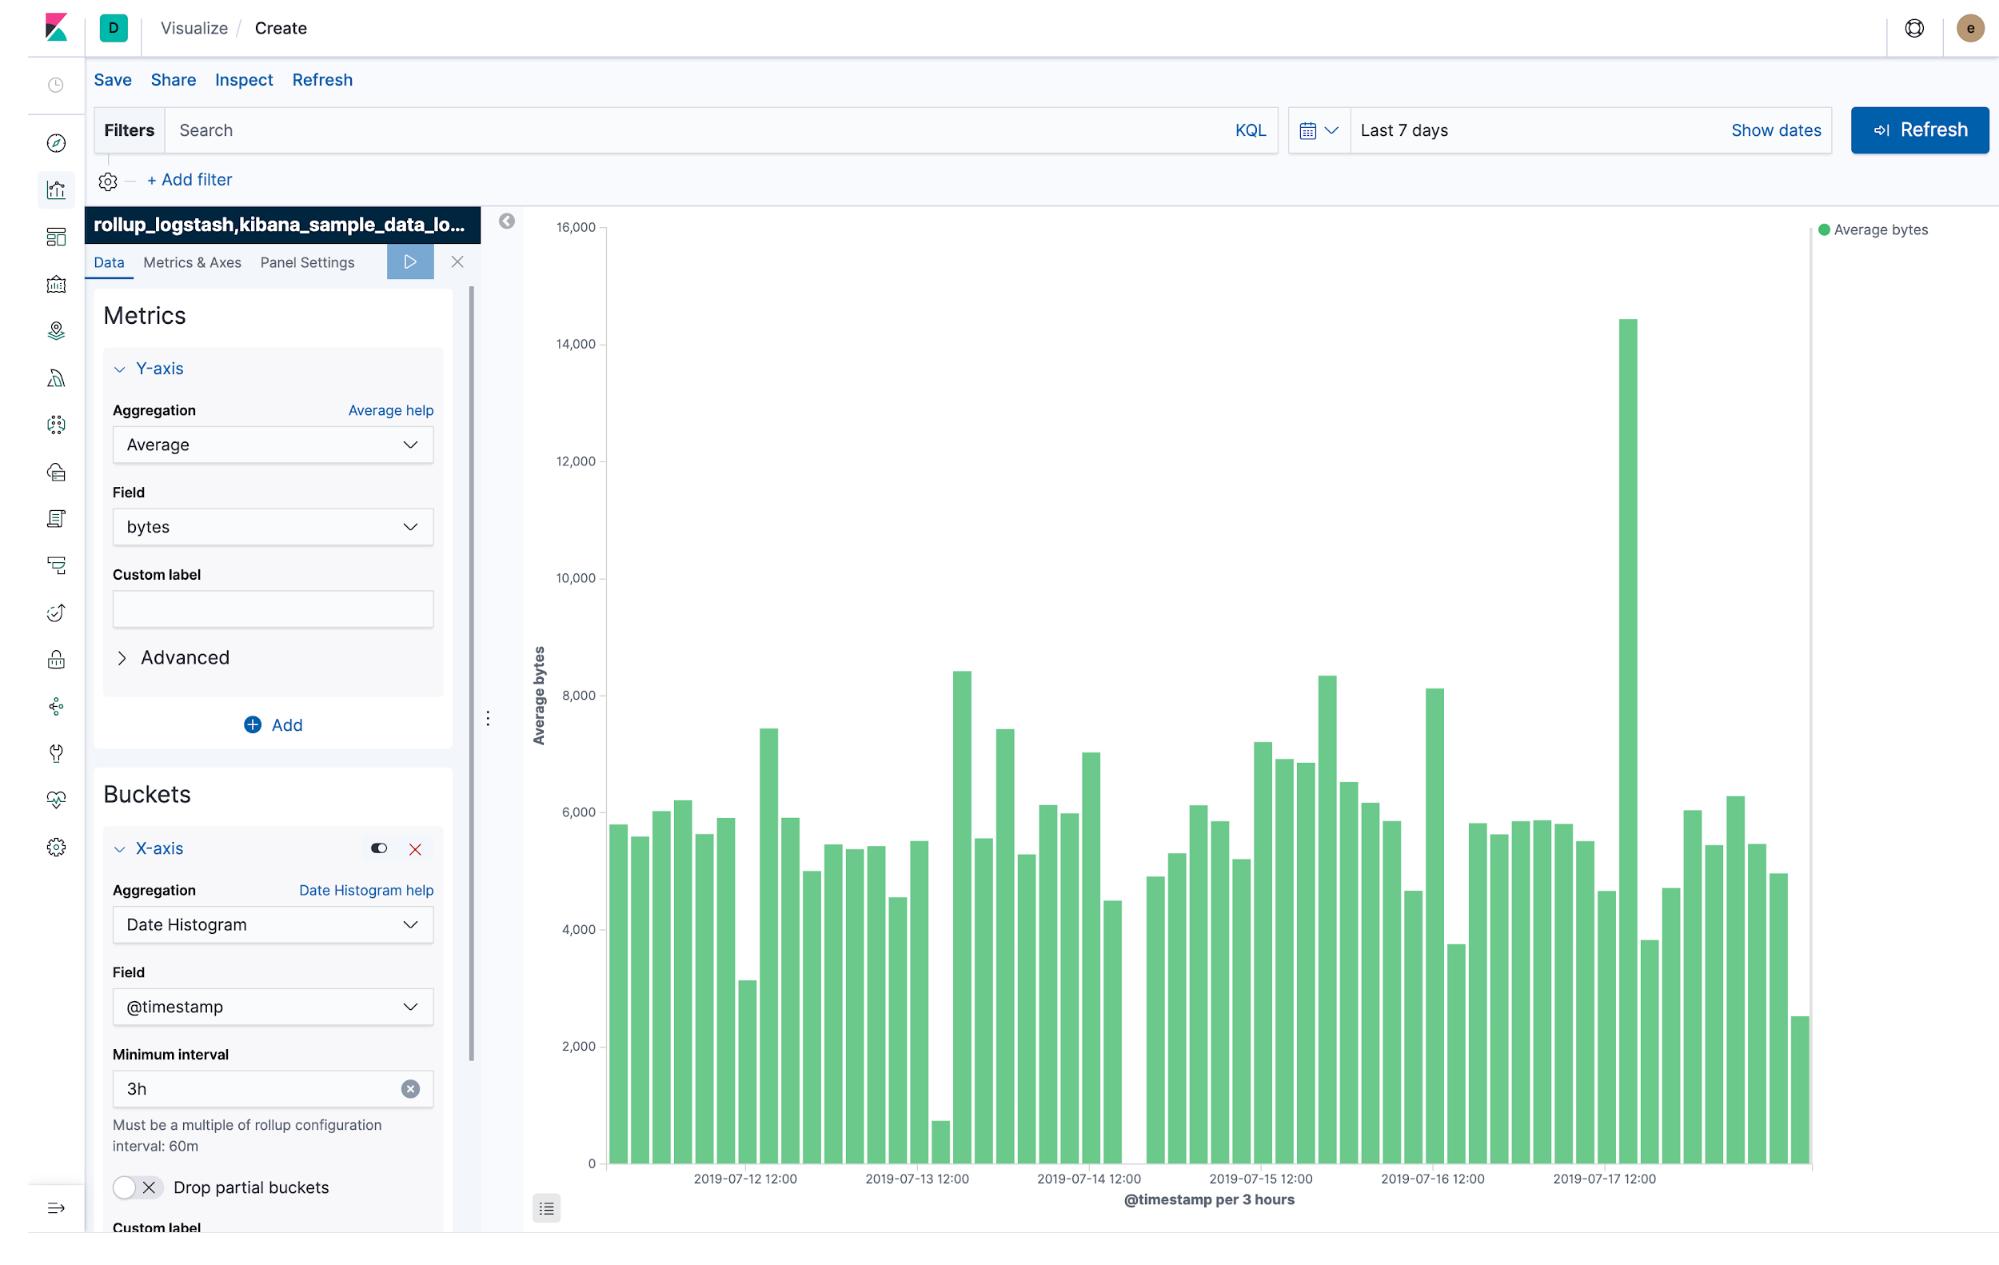
Task: Open Dev Tools via the wrench icon
Action: (x=56, y=753)
